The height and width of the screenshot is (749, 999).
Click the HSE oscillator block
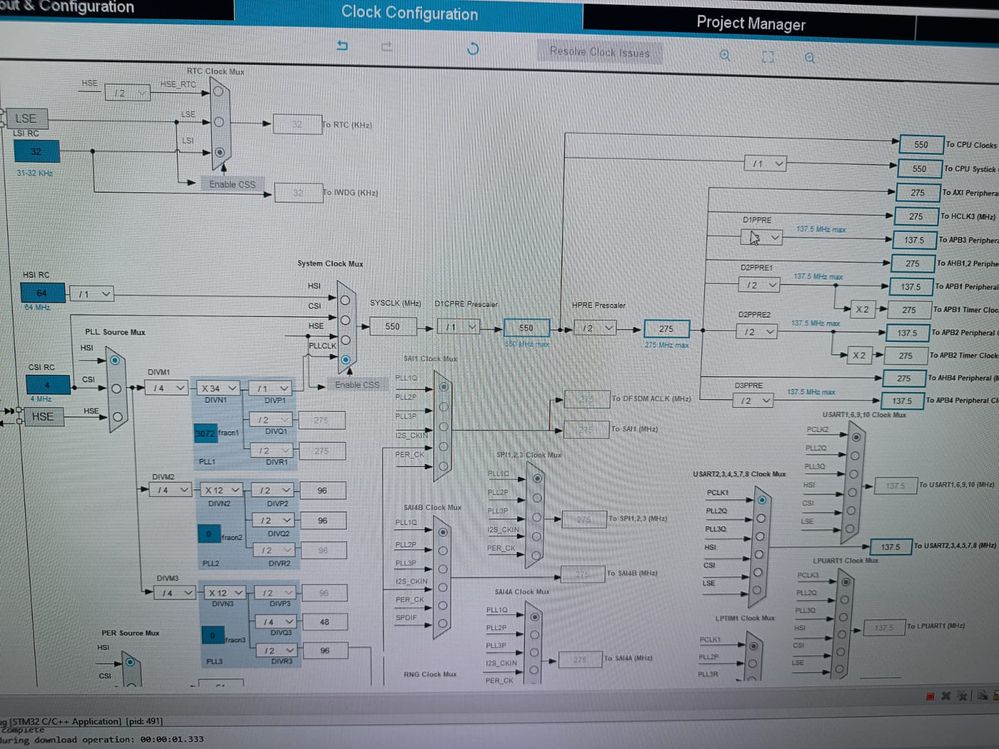point(43,417)
